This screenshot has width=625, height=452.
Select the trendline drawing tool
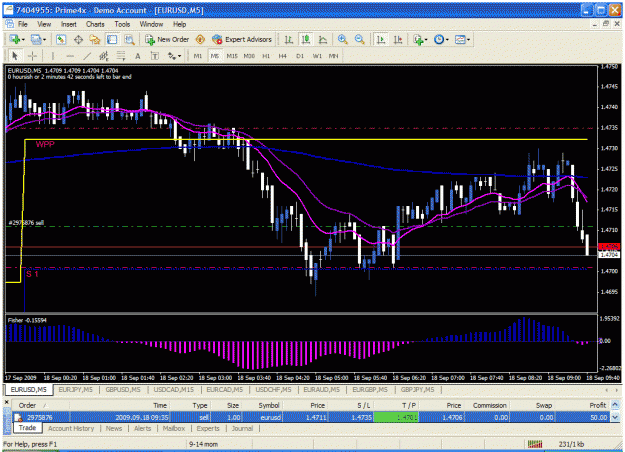pyautogui.click(x=87, y=56)
